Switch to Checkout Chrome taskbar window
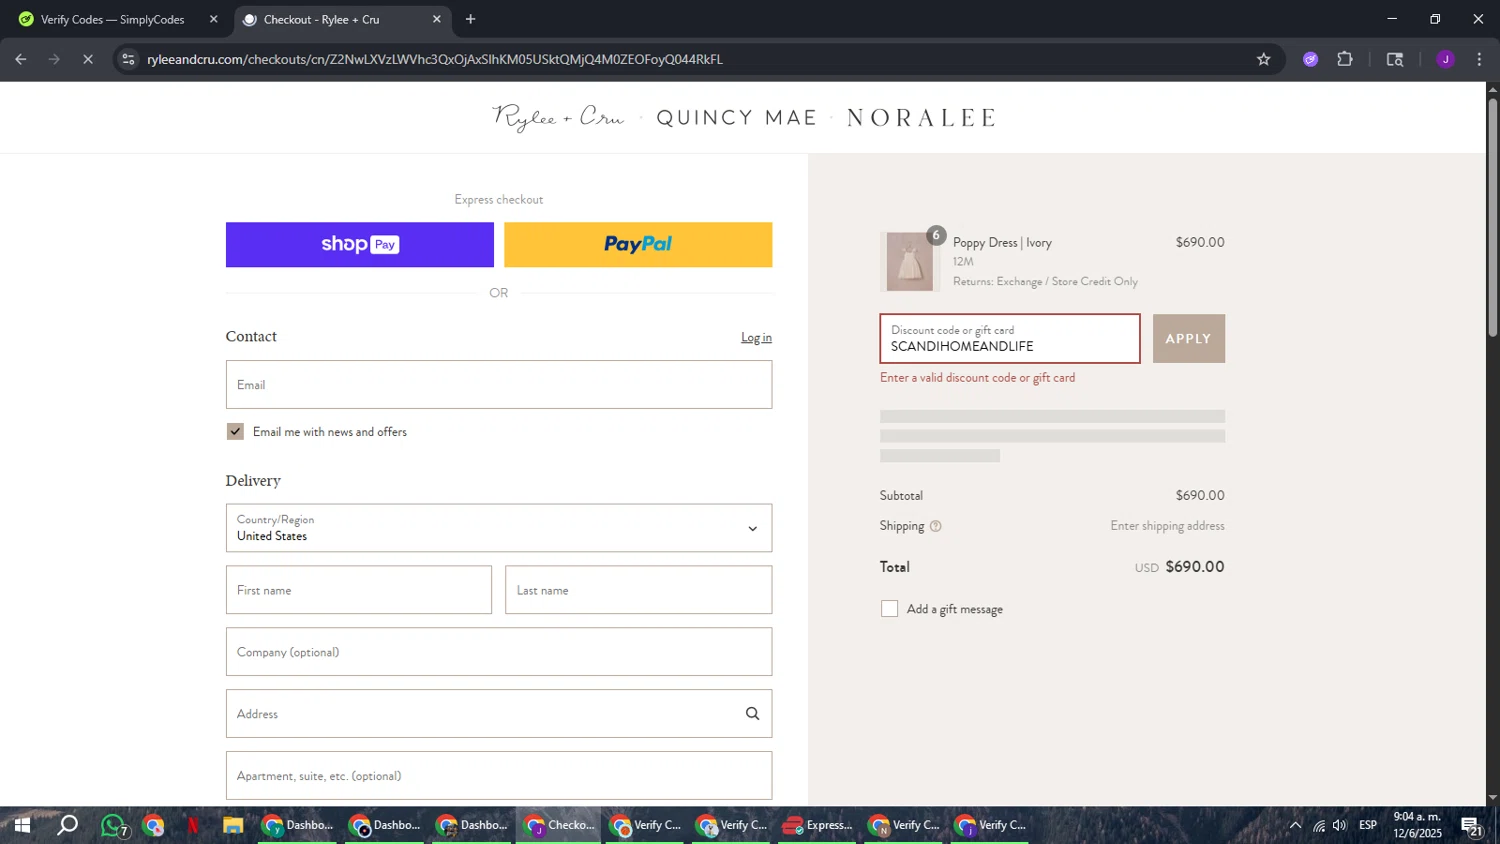Screen dimensions: 1500x844 559,826
